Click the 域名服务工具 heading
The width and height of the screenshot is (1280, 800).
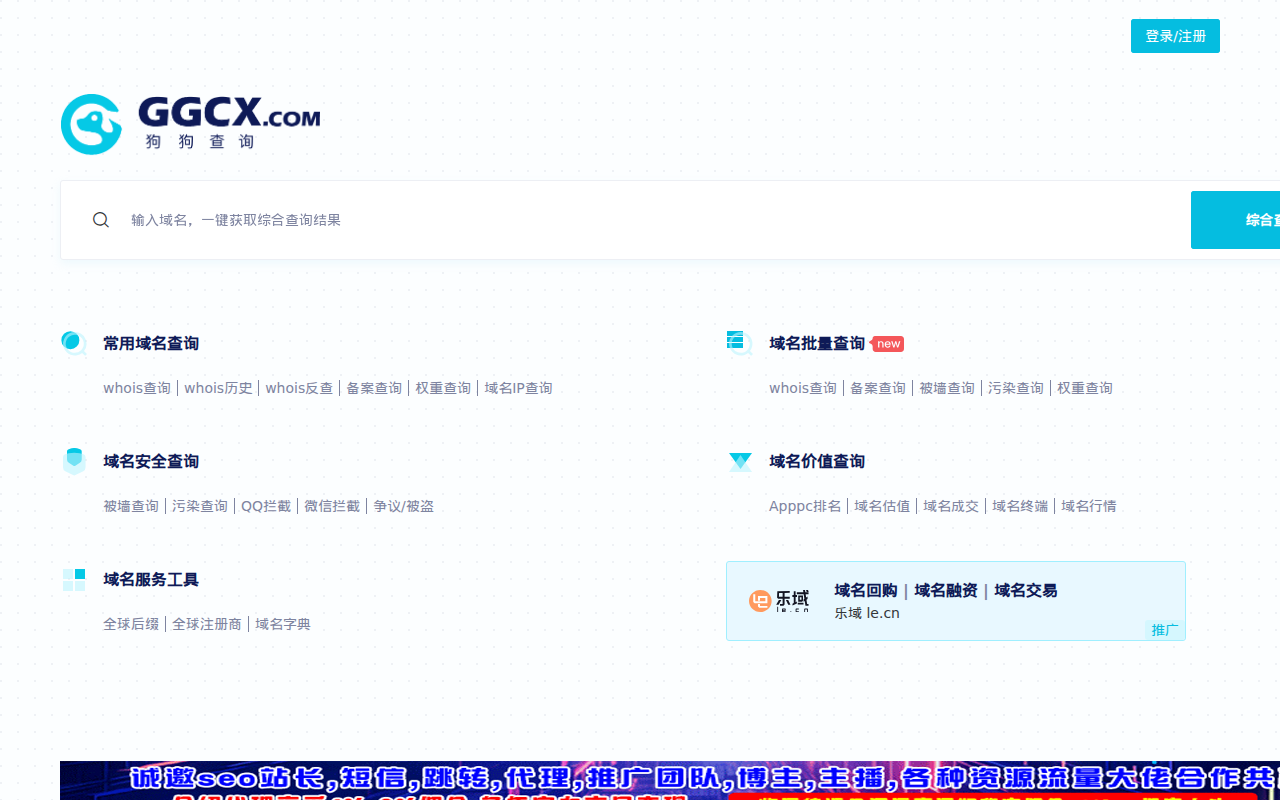point(151,579)
